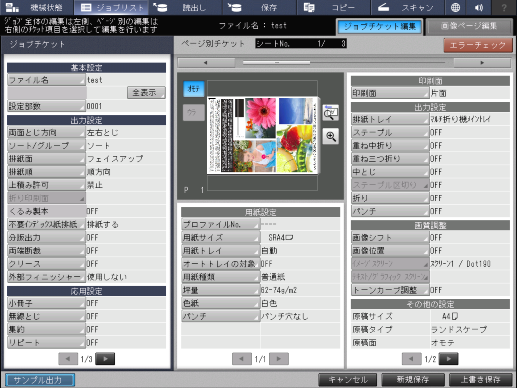Open the 両端断裁 setting
517x388 pixels.
(46, 251)
